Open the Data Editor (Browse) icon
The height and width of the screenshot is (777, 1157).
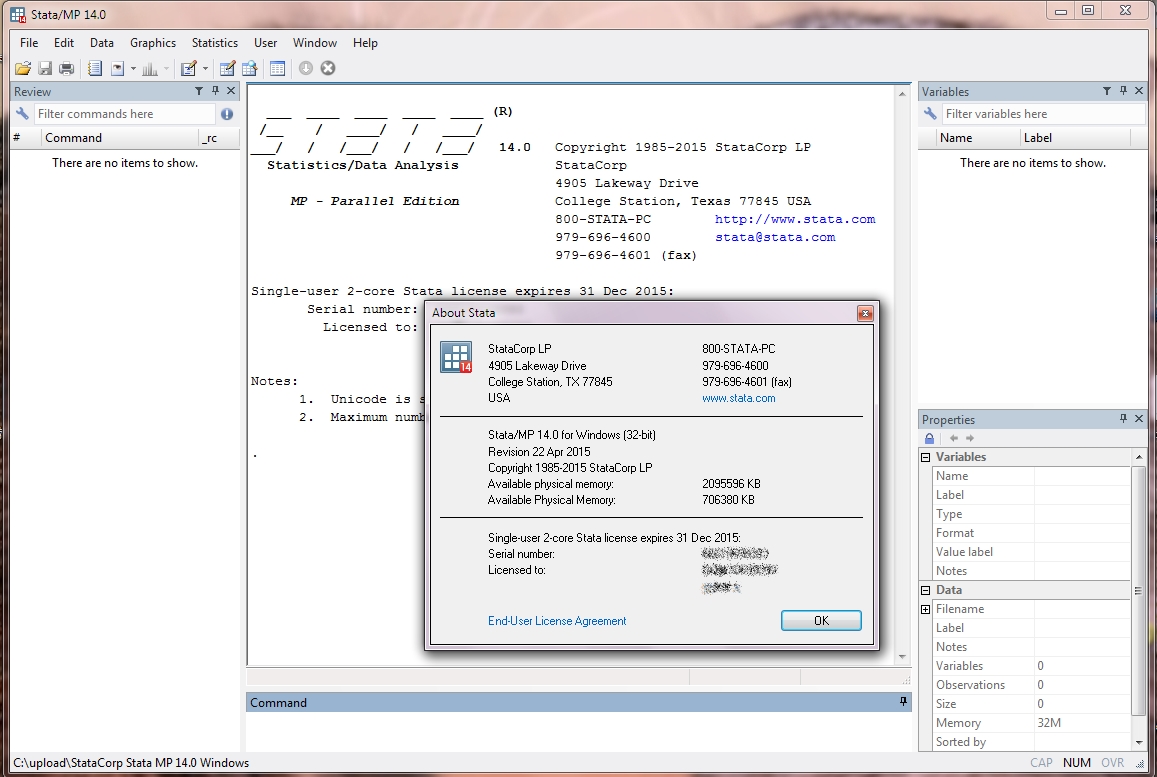coord(249,69)
